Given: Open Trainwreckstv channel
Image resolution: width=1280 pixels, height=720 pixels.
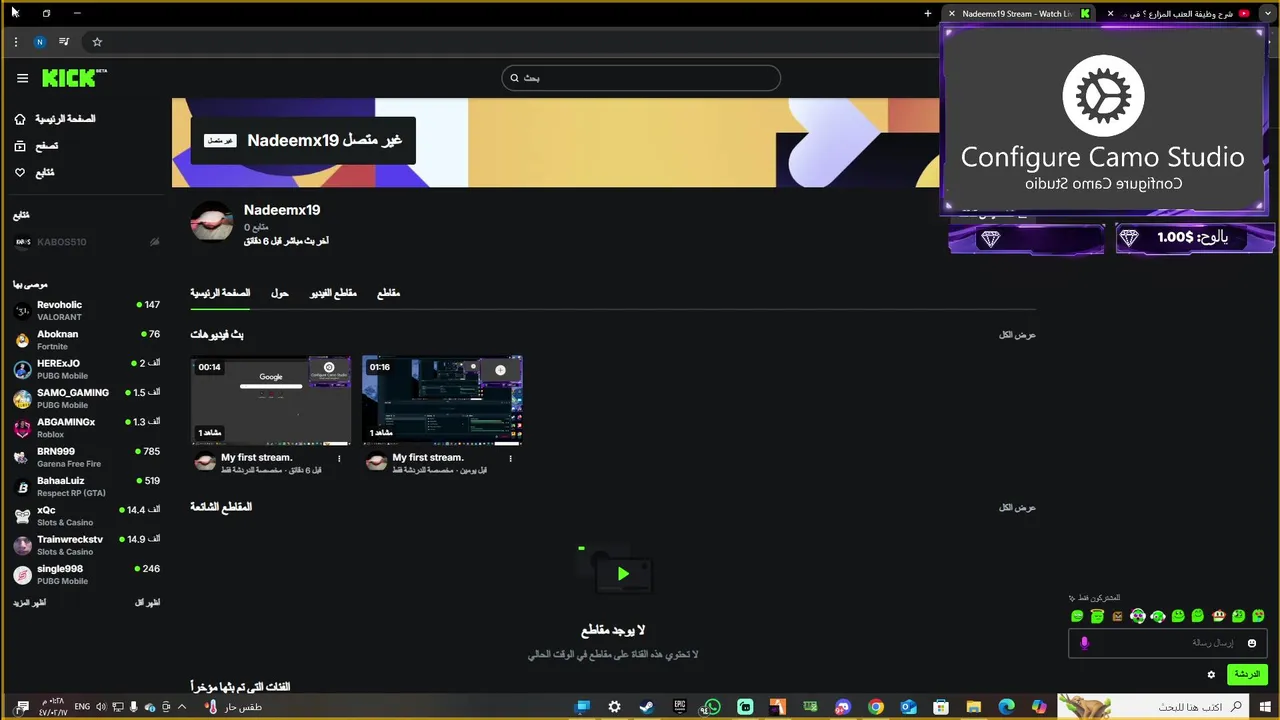Looking at the screenshot, I should point(86,545).
